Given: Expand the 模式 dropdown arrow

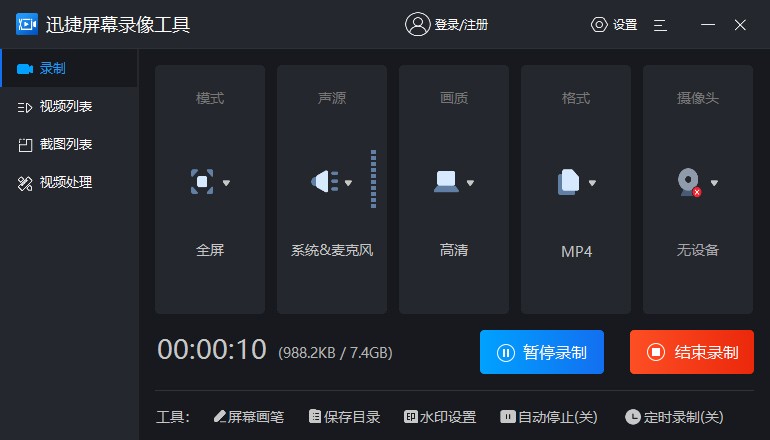Looking at the screenshot, I should [226, 183].
